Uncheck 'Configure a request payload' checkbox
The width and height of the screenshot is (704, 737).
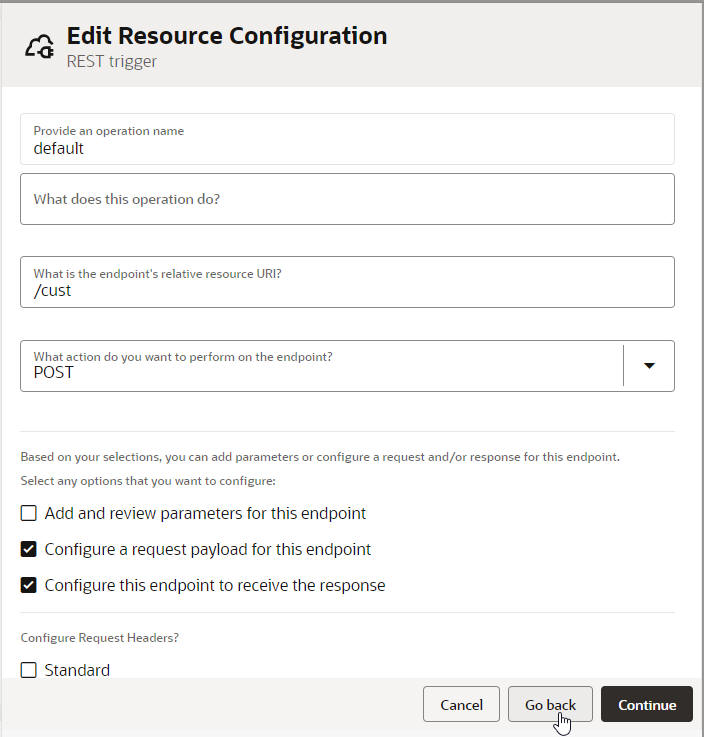point(29,549)
